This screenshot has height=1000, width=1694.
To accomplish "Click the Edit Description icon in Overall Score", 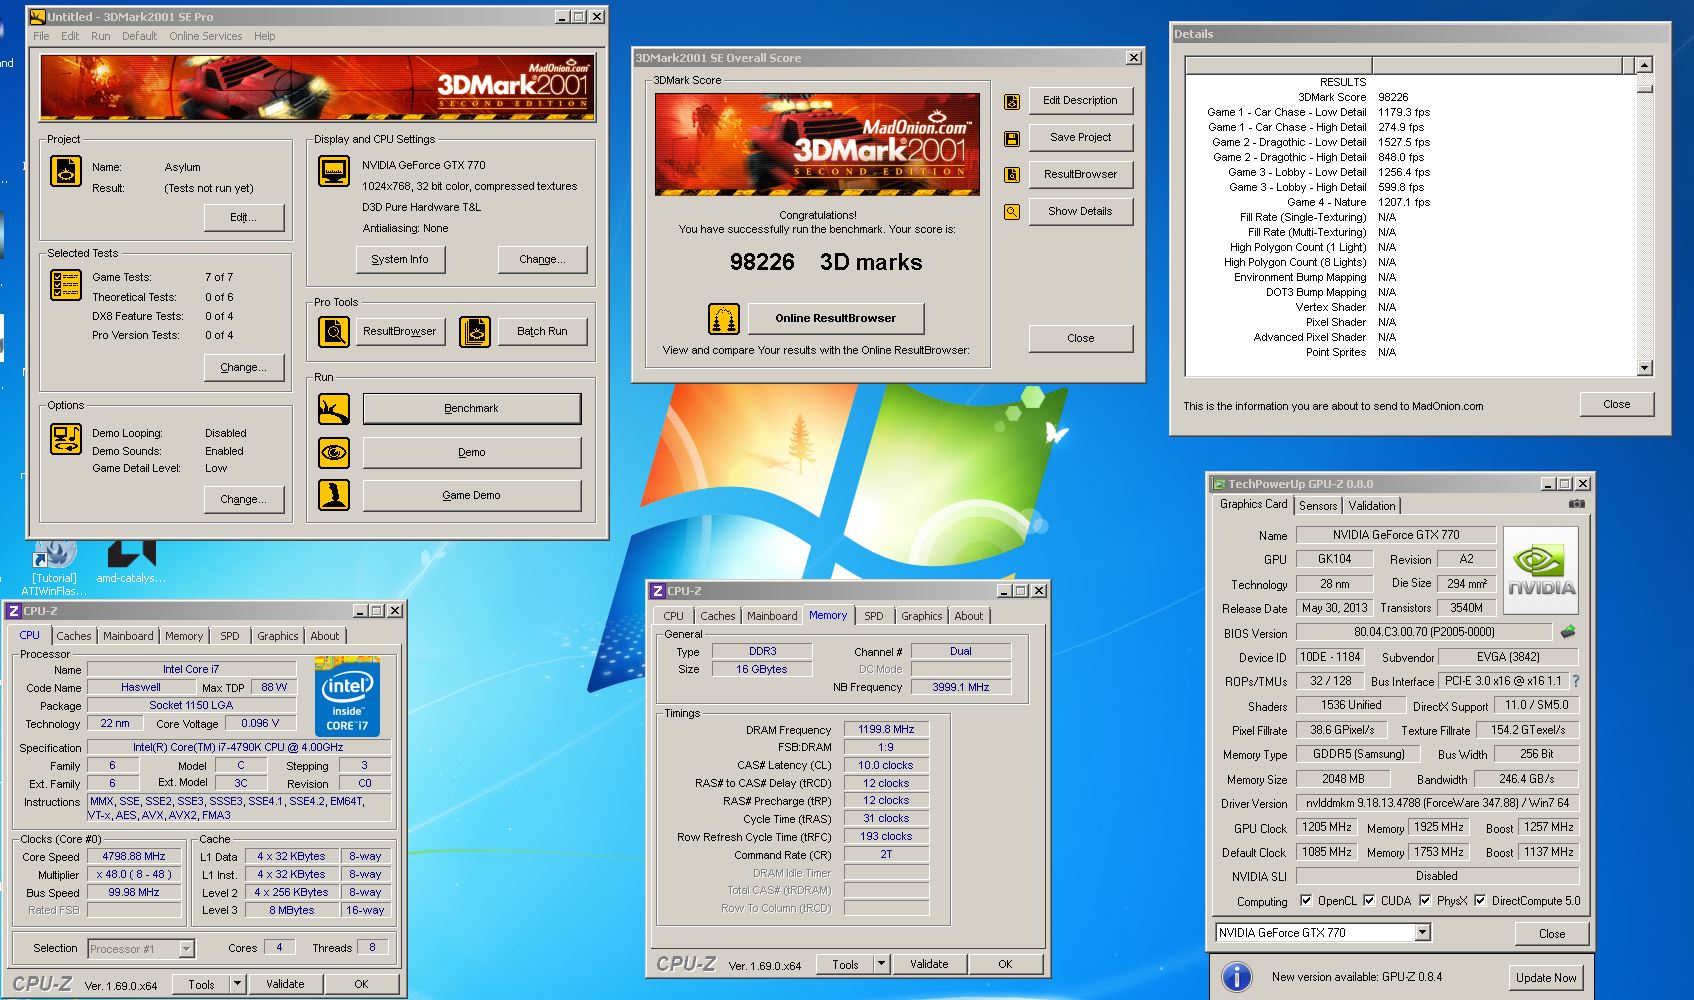I will [x=1012, y=101].
